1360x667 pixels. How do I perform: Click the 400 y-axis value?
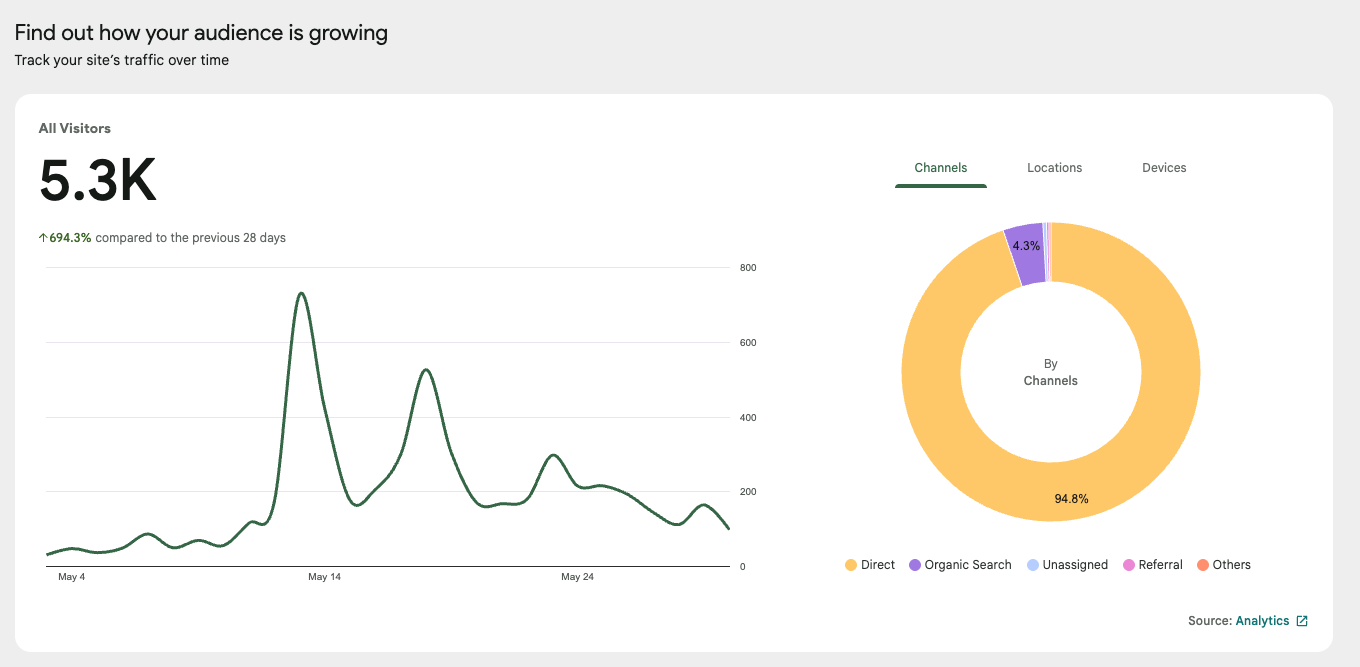pos(748,418)
